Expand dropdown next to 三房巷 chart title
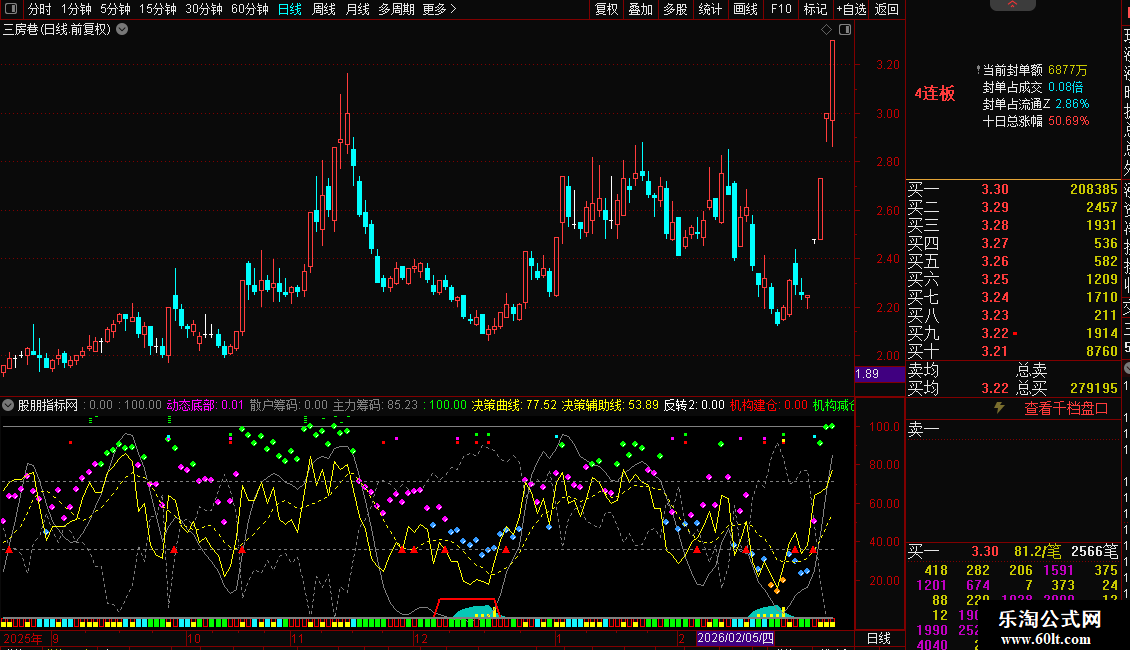 122,29
